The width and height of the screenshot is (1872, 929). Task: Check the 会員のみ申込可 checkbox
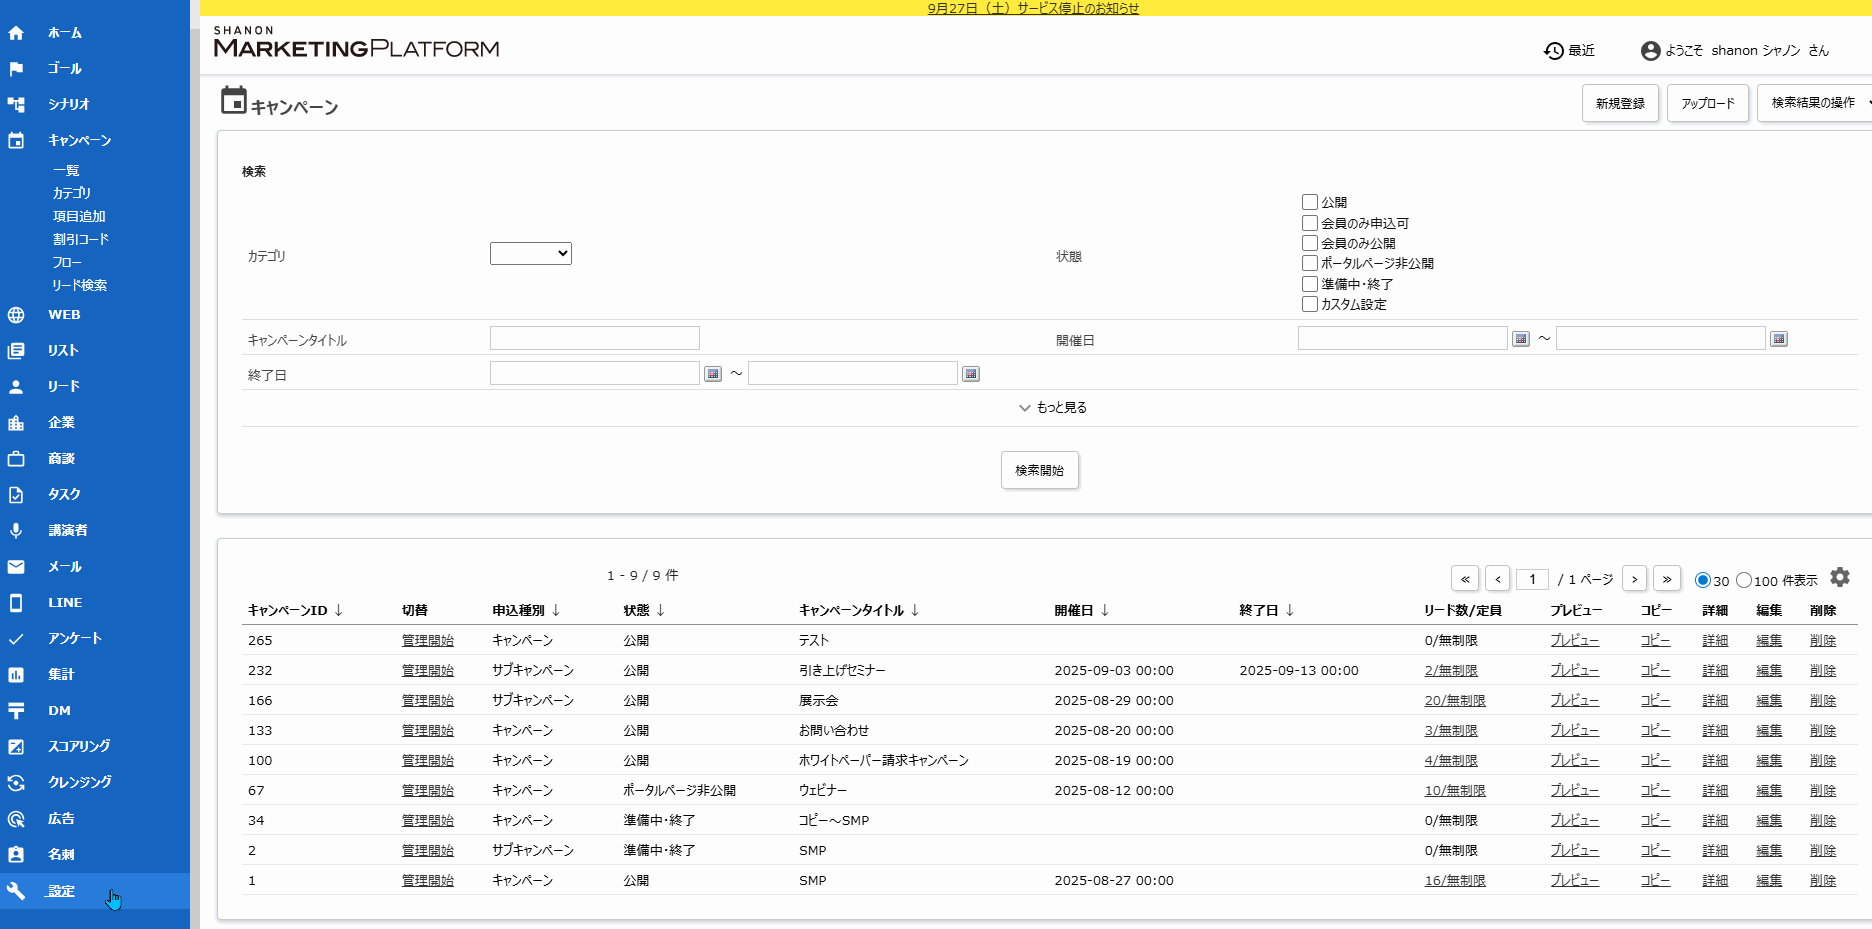pos(1310,223)
